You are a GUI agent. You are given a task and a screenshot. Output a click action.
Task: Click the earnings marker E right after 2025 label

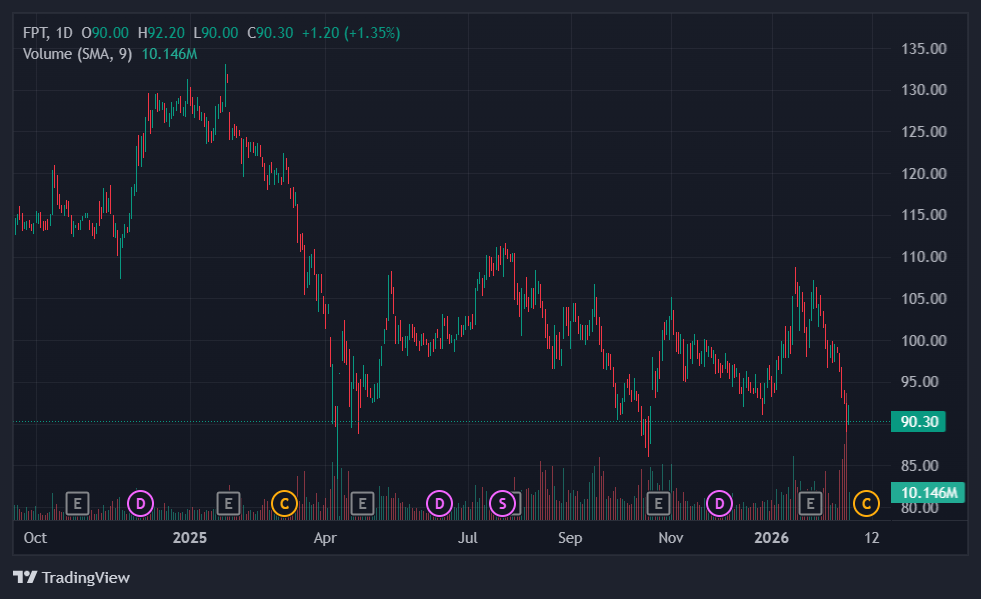tap(229, 502)
